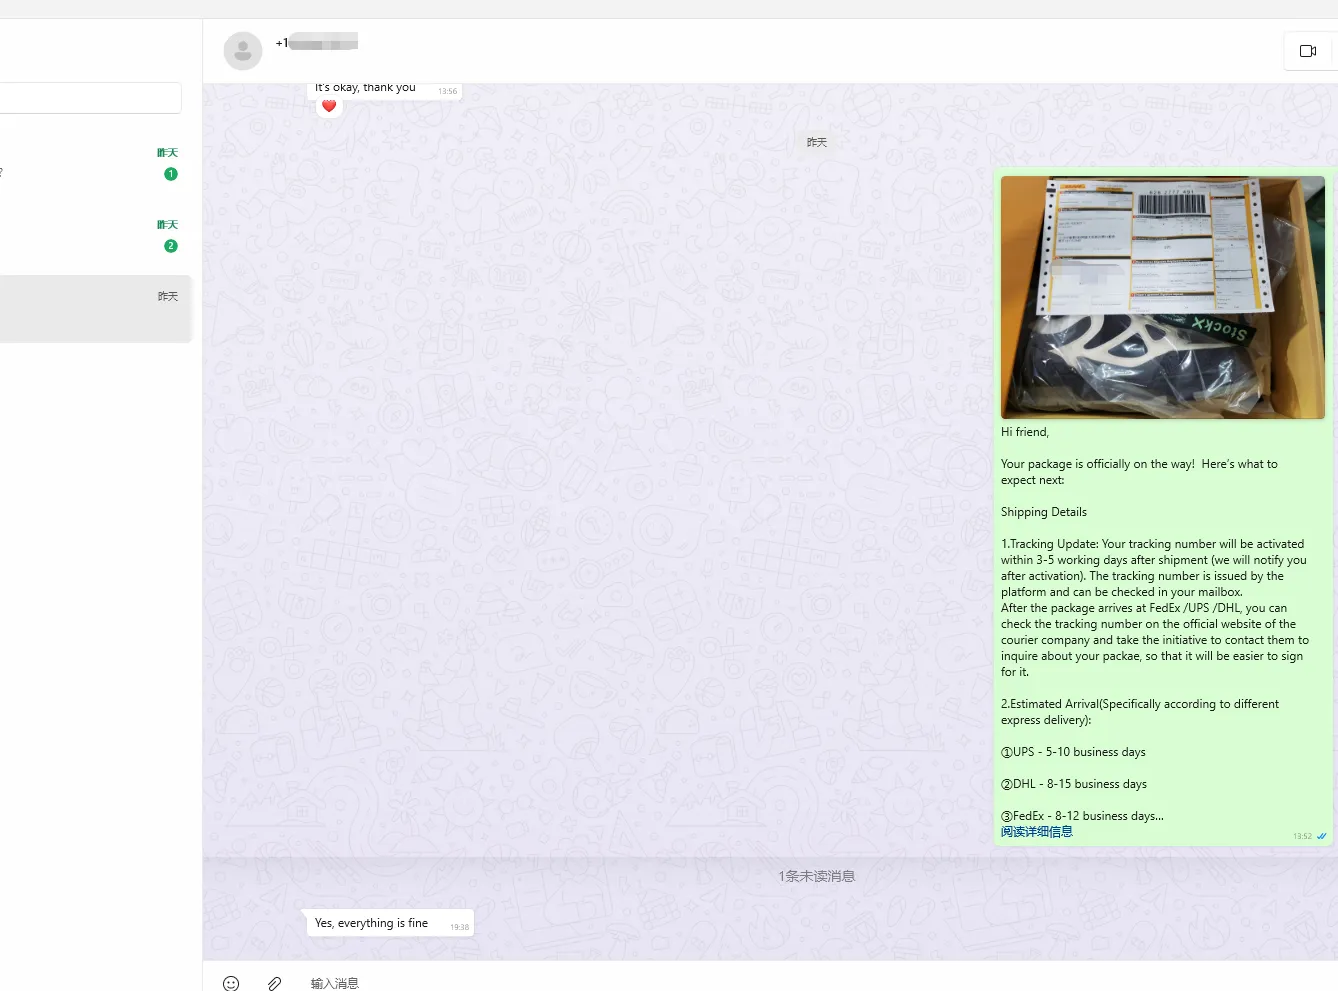Open the first chat with one unread message
Screen dimensions: 1338x991
90,164
